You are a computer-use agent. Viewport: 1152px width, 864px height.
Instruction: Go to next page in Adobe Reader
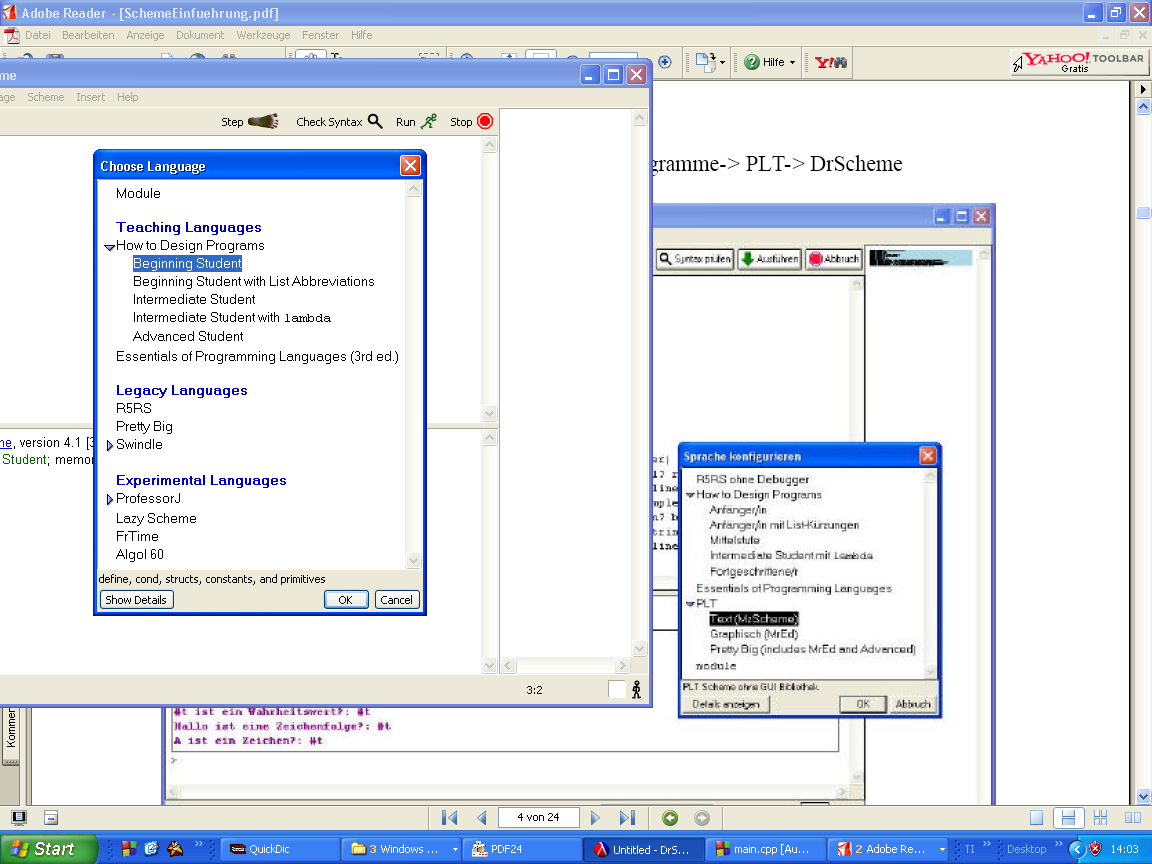[x=595, y=818]
